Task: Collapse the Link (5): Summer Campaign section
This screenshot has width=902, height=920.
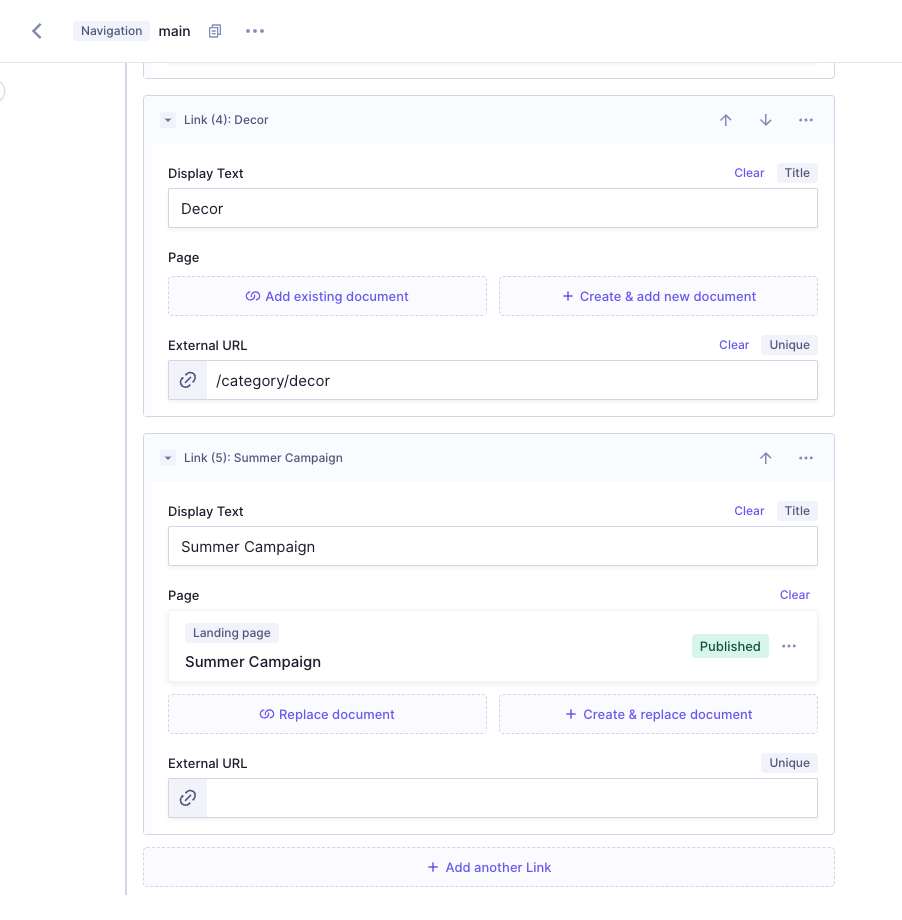Action: point(168,458)
